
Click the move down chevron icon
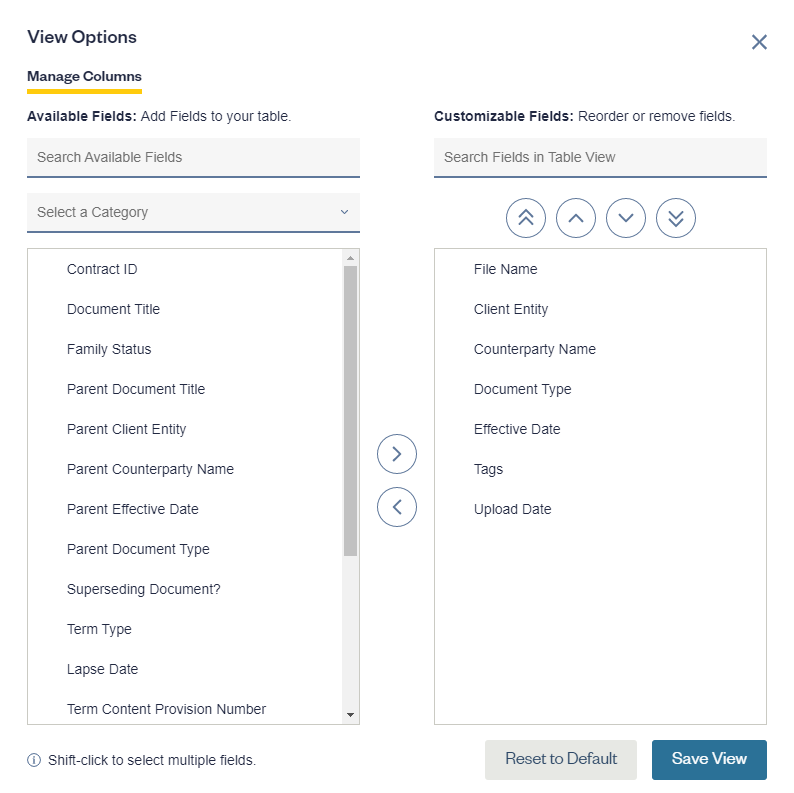pyautogui.click(x=626, y=218)
